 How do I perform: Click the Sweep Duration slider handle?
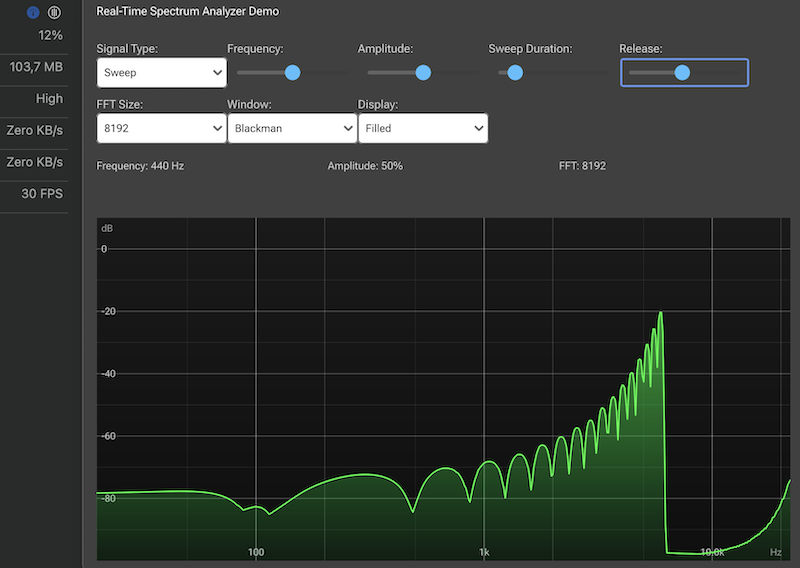click(515, 72)
